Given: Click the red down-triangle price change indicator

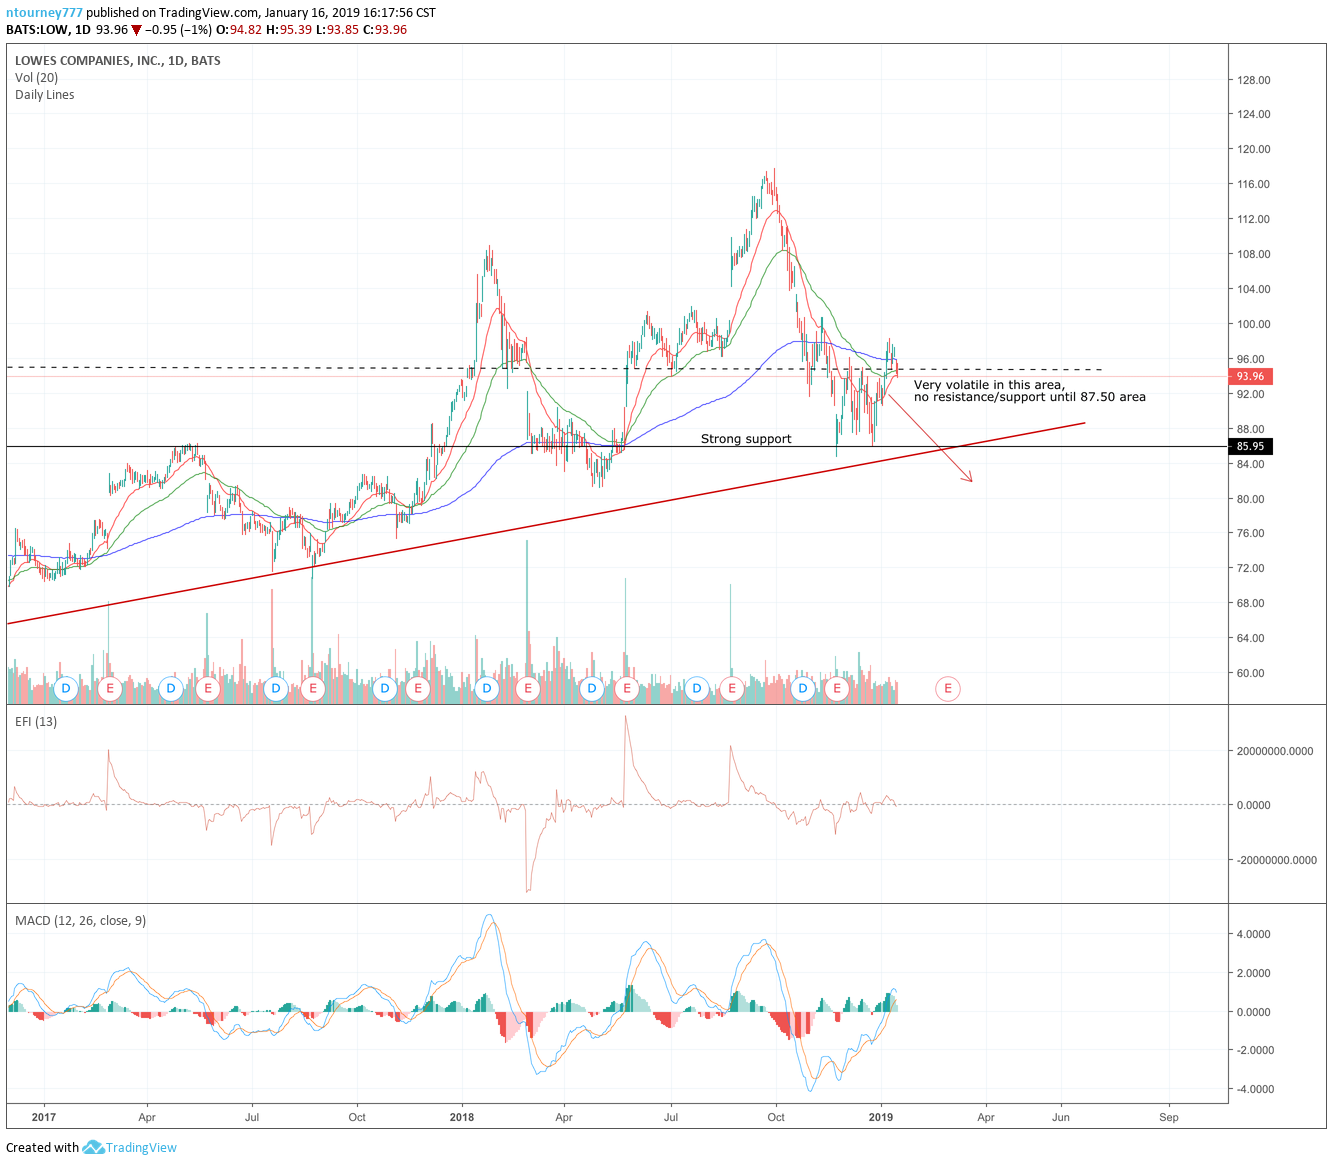Looking at the screenshot, I should pyautogui.click(x=136, y=30).
